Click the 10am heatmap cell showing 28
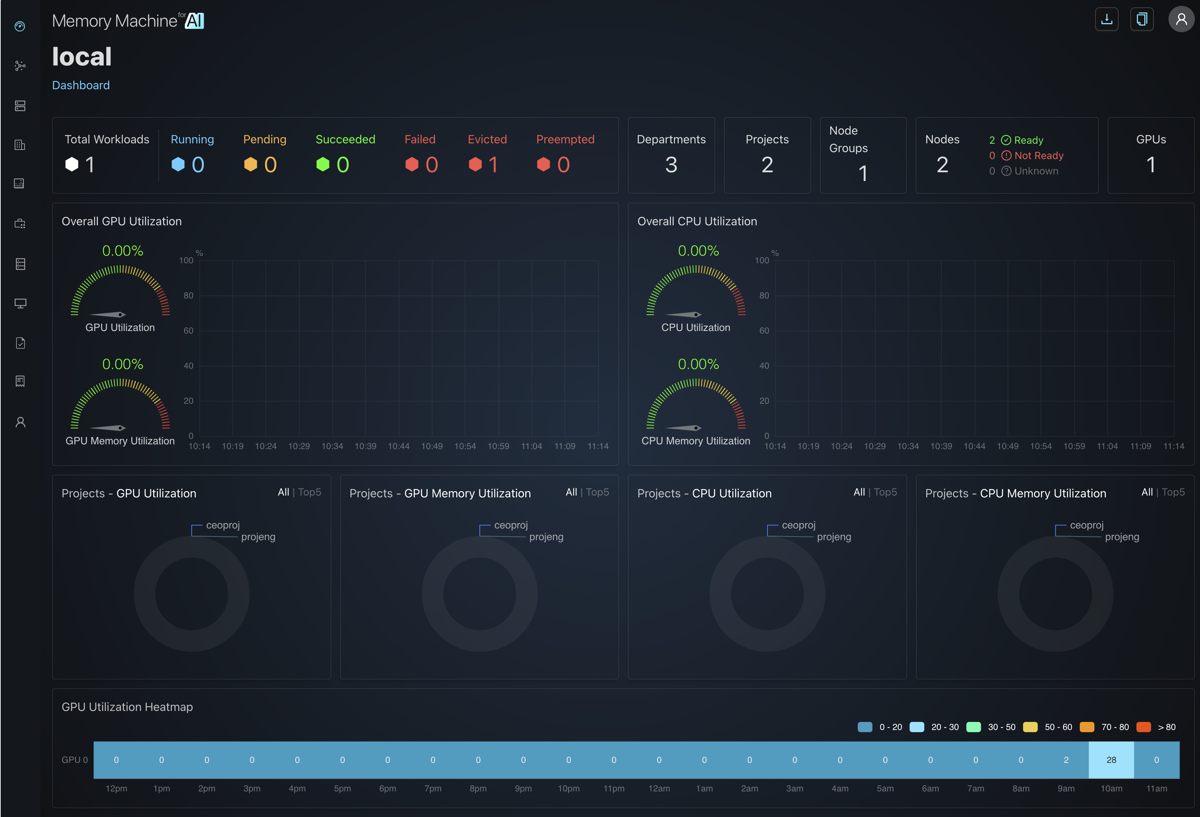The height and width of the screenshot is (817, 1200). (x=1111, y=760)
